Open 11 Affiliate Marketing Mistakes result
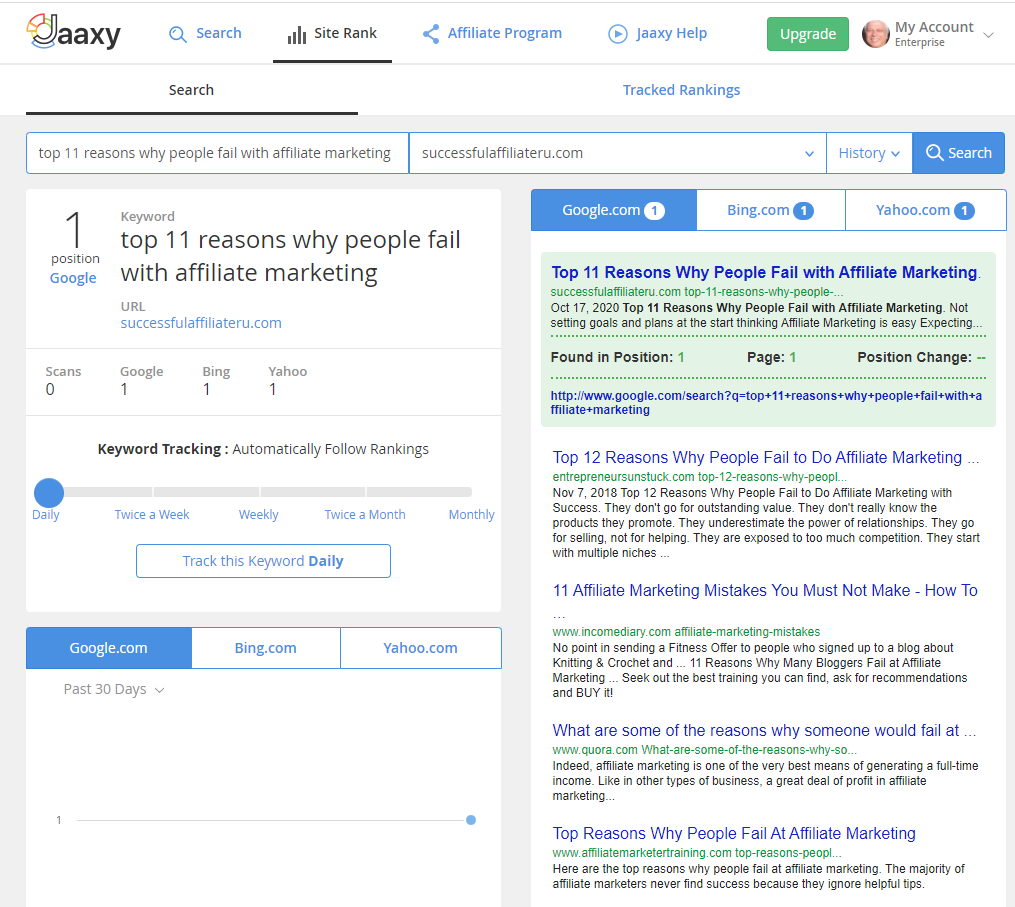The height and width of the screenshot is (907, 1015). [x=764, y=590]
